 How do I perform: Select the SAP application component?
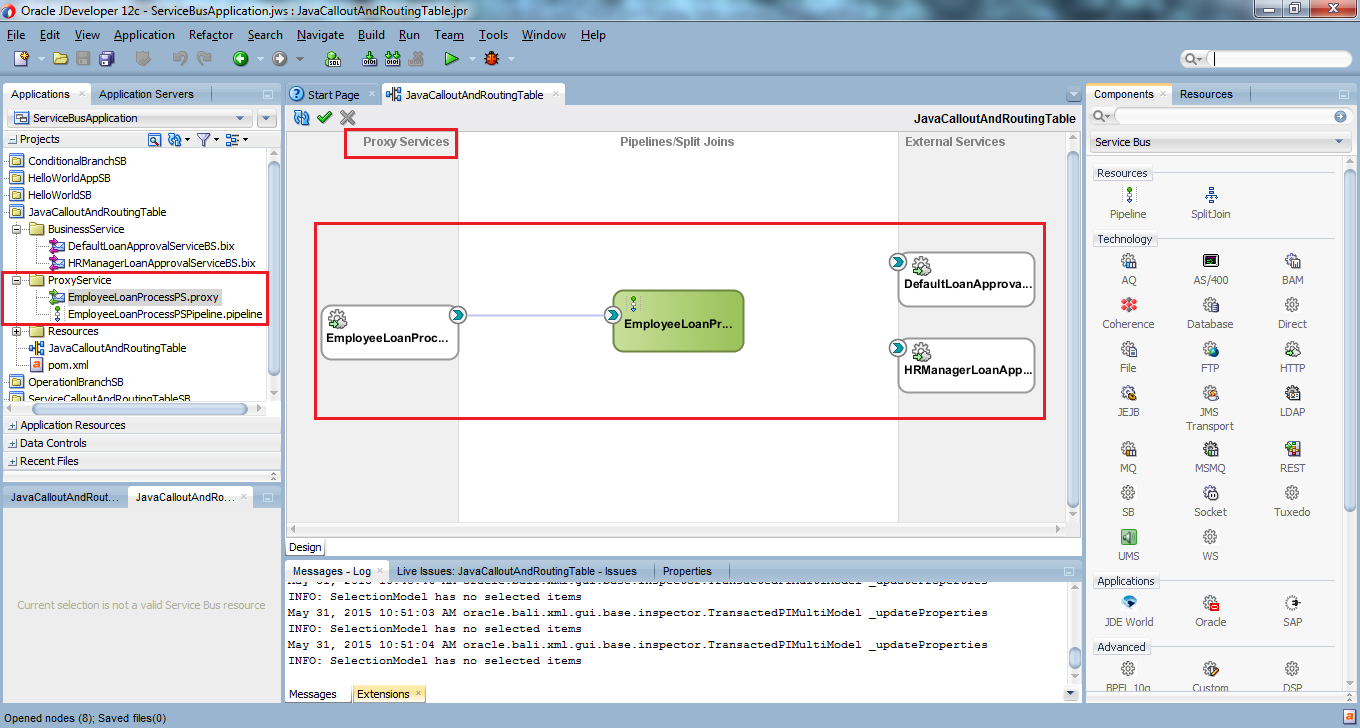tap(1292, 611)
